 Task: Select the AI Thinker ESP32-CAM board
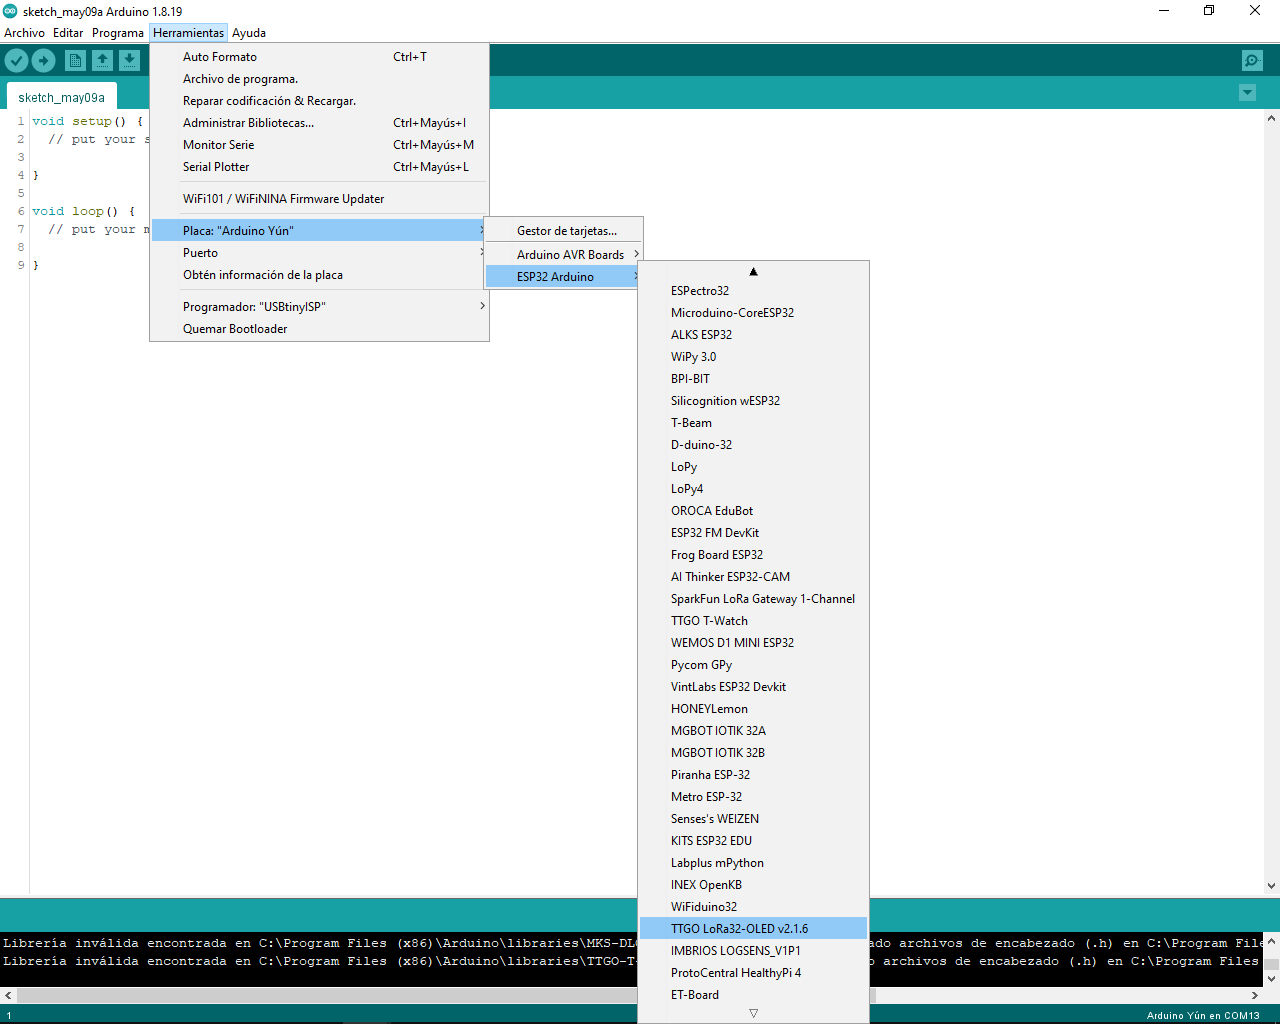(x=753, y=577)
